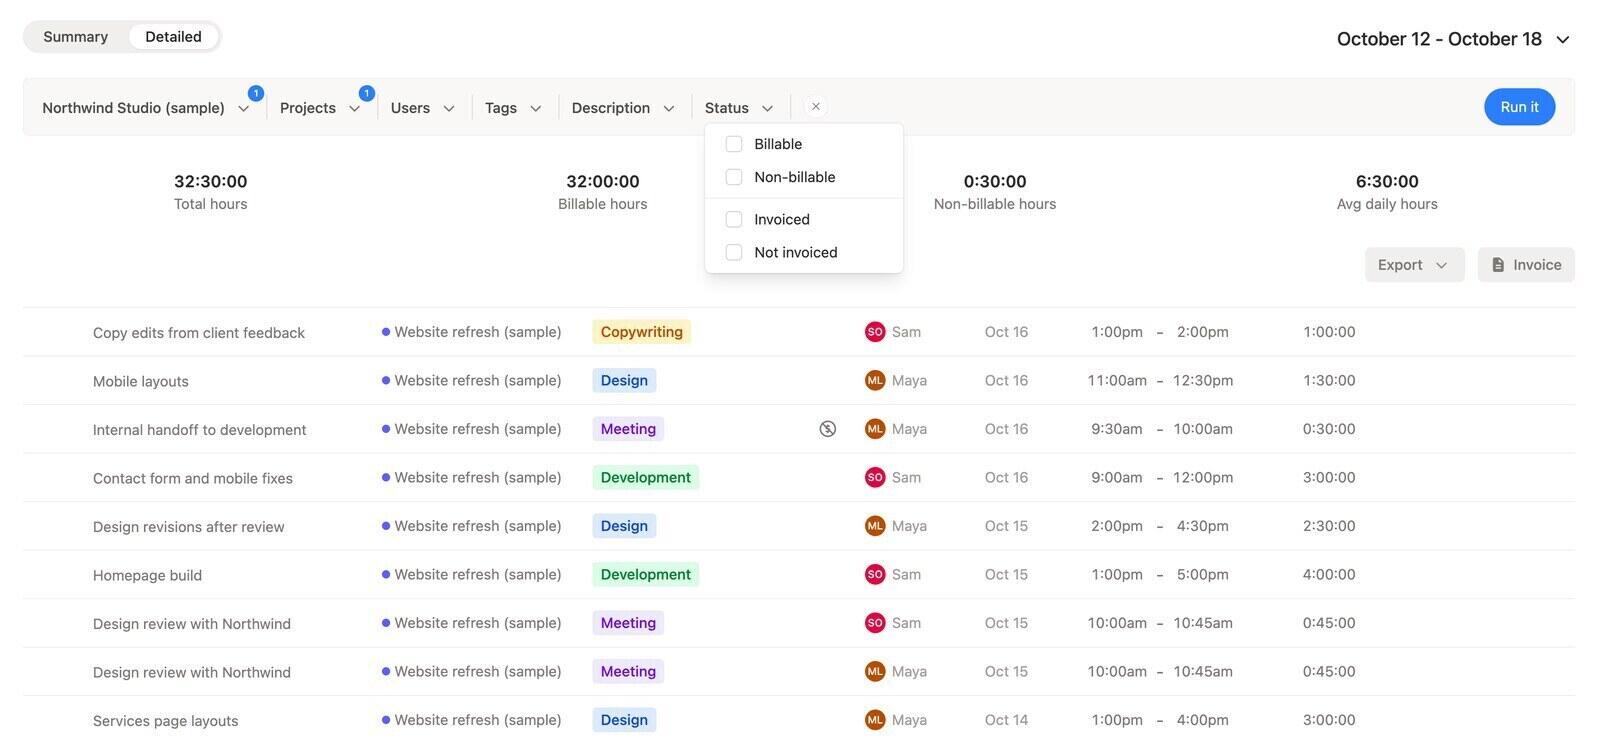
Task: Click the Run it button
Action: pos(1519,107)
